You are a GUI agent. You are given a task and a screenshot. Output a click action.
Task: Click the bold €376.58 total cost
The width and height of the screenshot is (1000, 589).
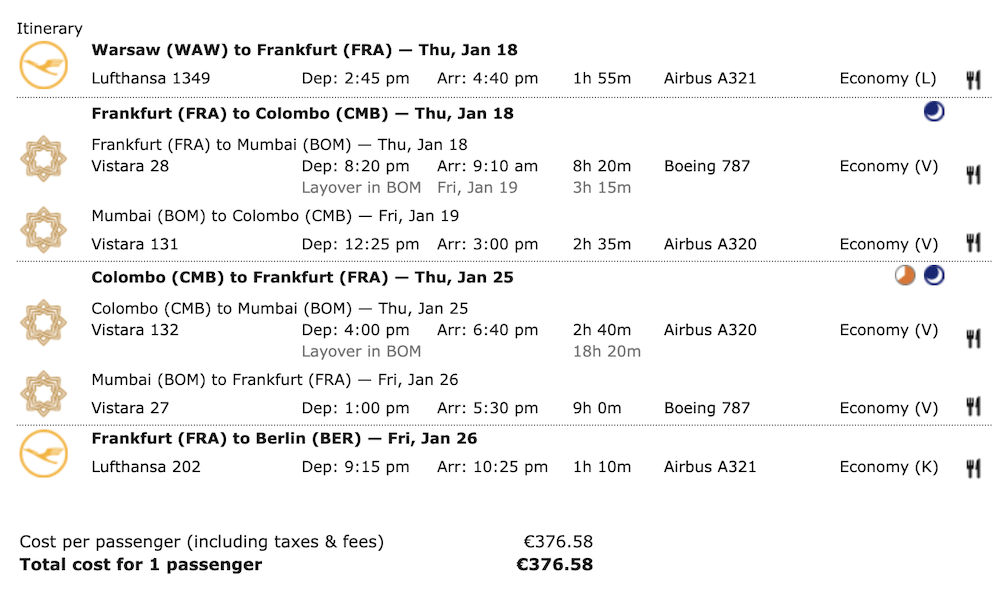(554, 565)
